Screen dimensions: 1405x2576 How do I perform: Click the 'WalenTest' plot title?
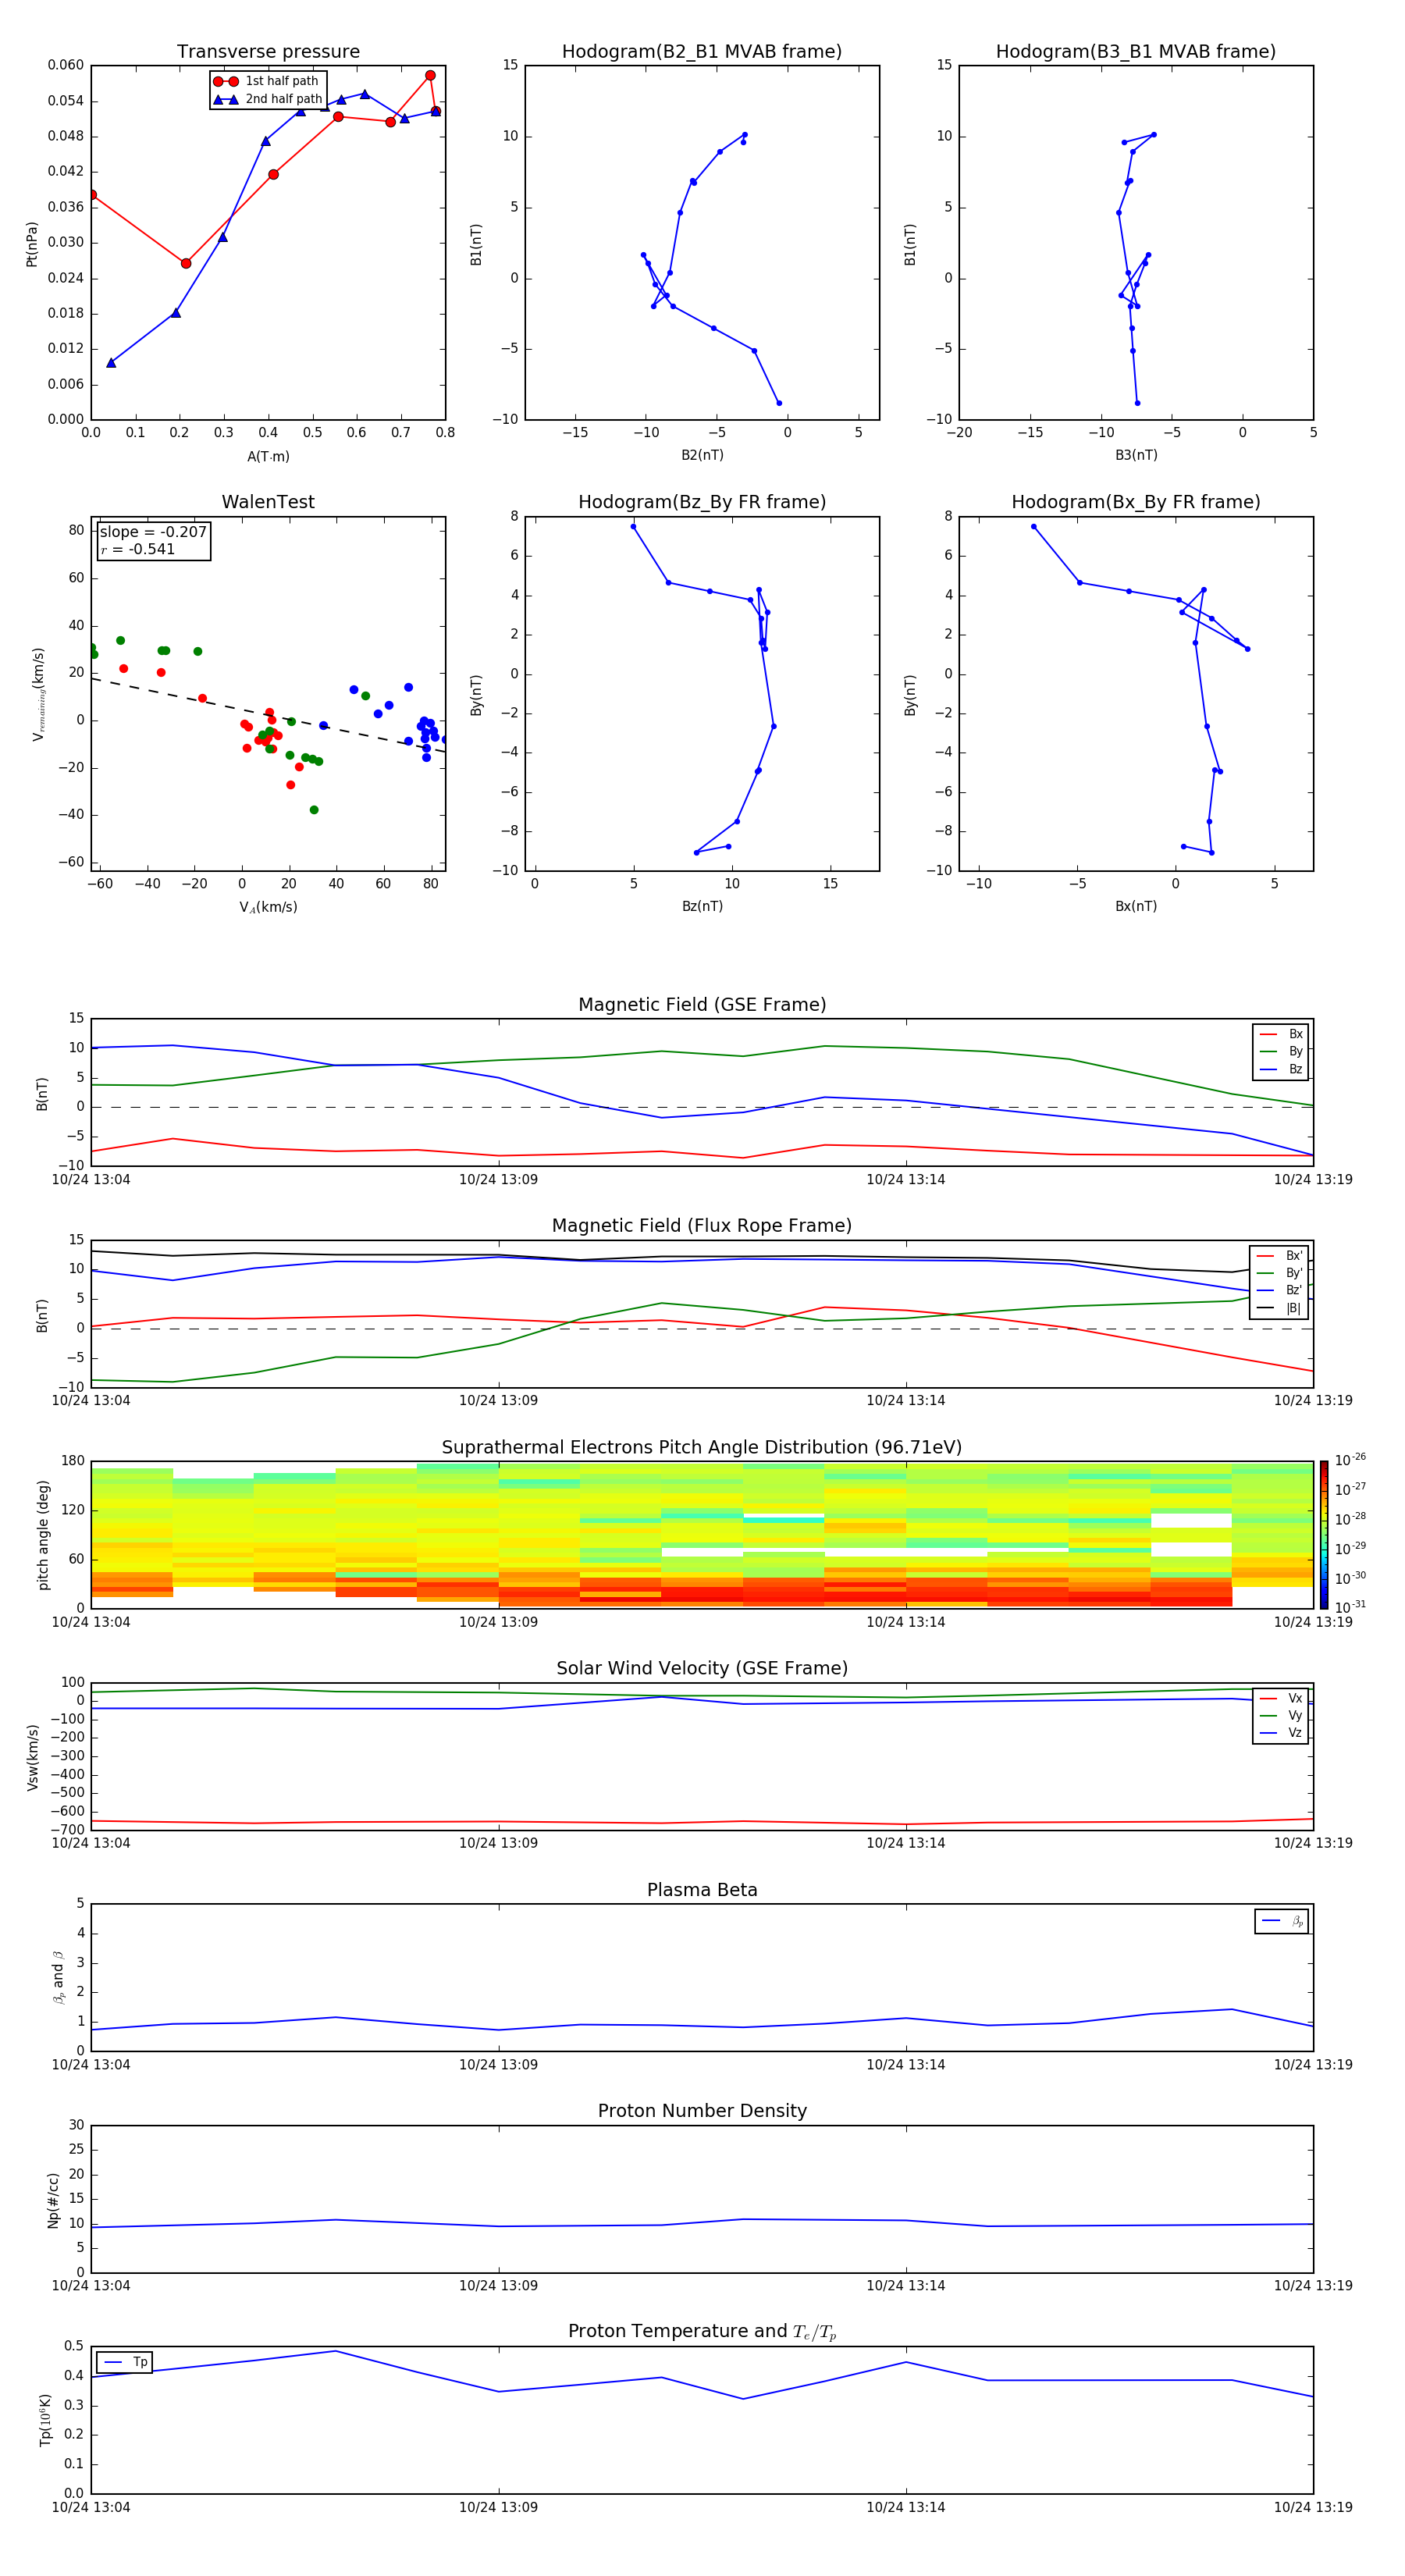coord(268,502)
